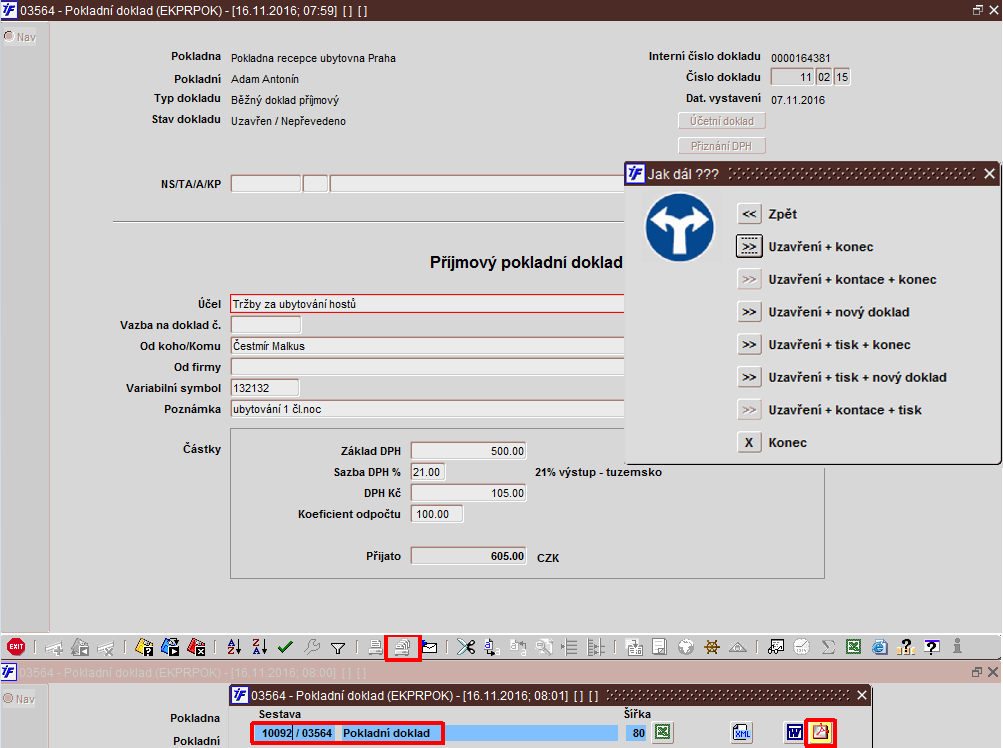Click the brown ship's wheel icon
Viewport: 1003px width, 748px height.
(x=711, y=648)
